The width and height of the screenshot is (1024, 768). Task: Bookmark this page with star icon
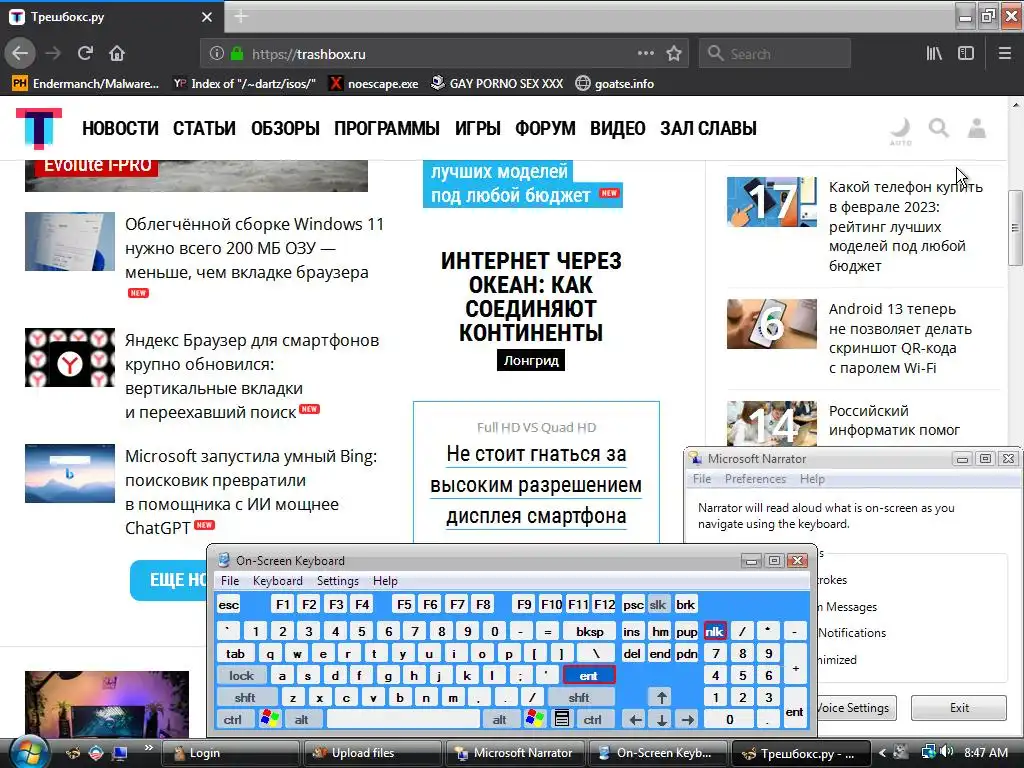674,54
